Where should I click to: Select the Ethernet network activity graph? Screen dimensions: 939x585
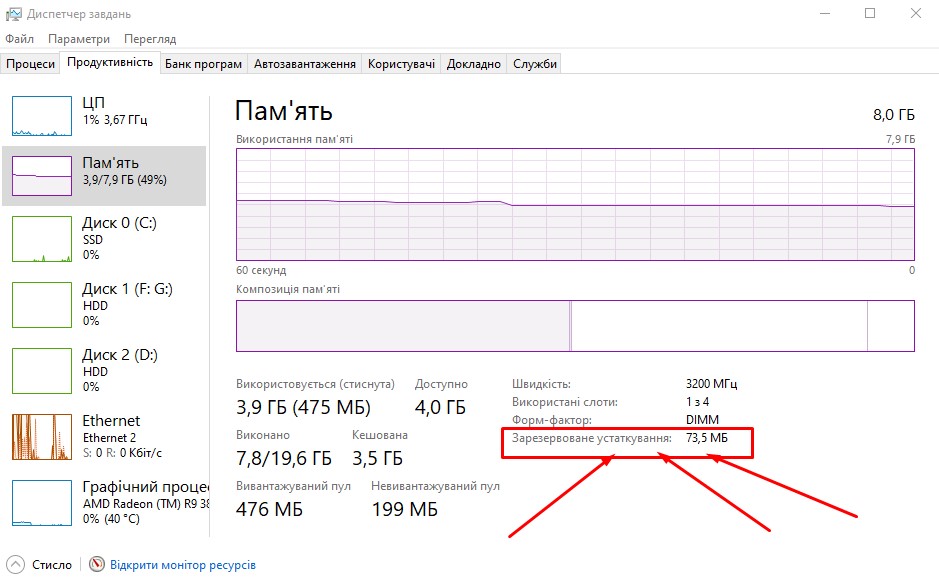pyautogui.click(x=42, y=436)
